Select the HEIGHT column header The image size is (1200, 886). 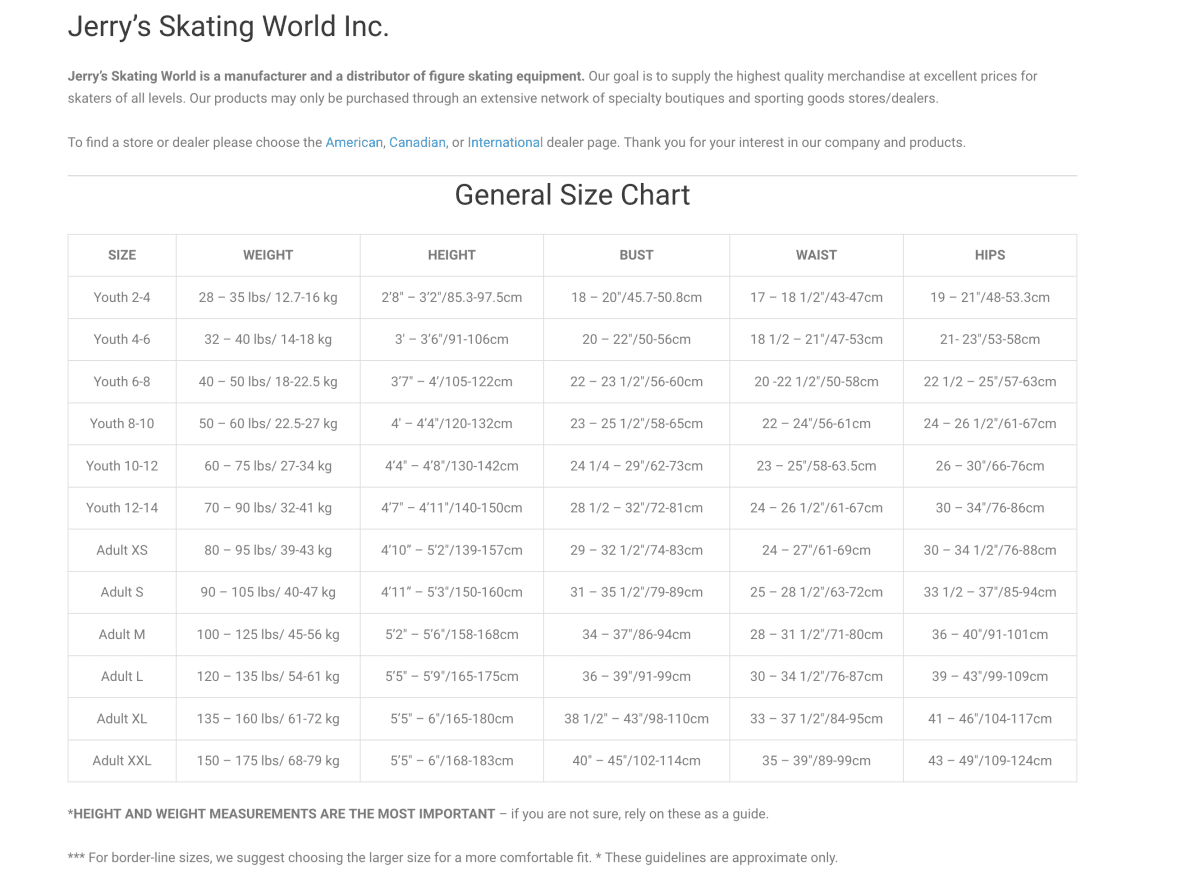point(452,255)
